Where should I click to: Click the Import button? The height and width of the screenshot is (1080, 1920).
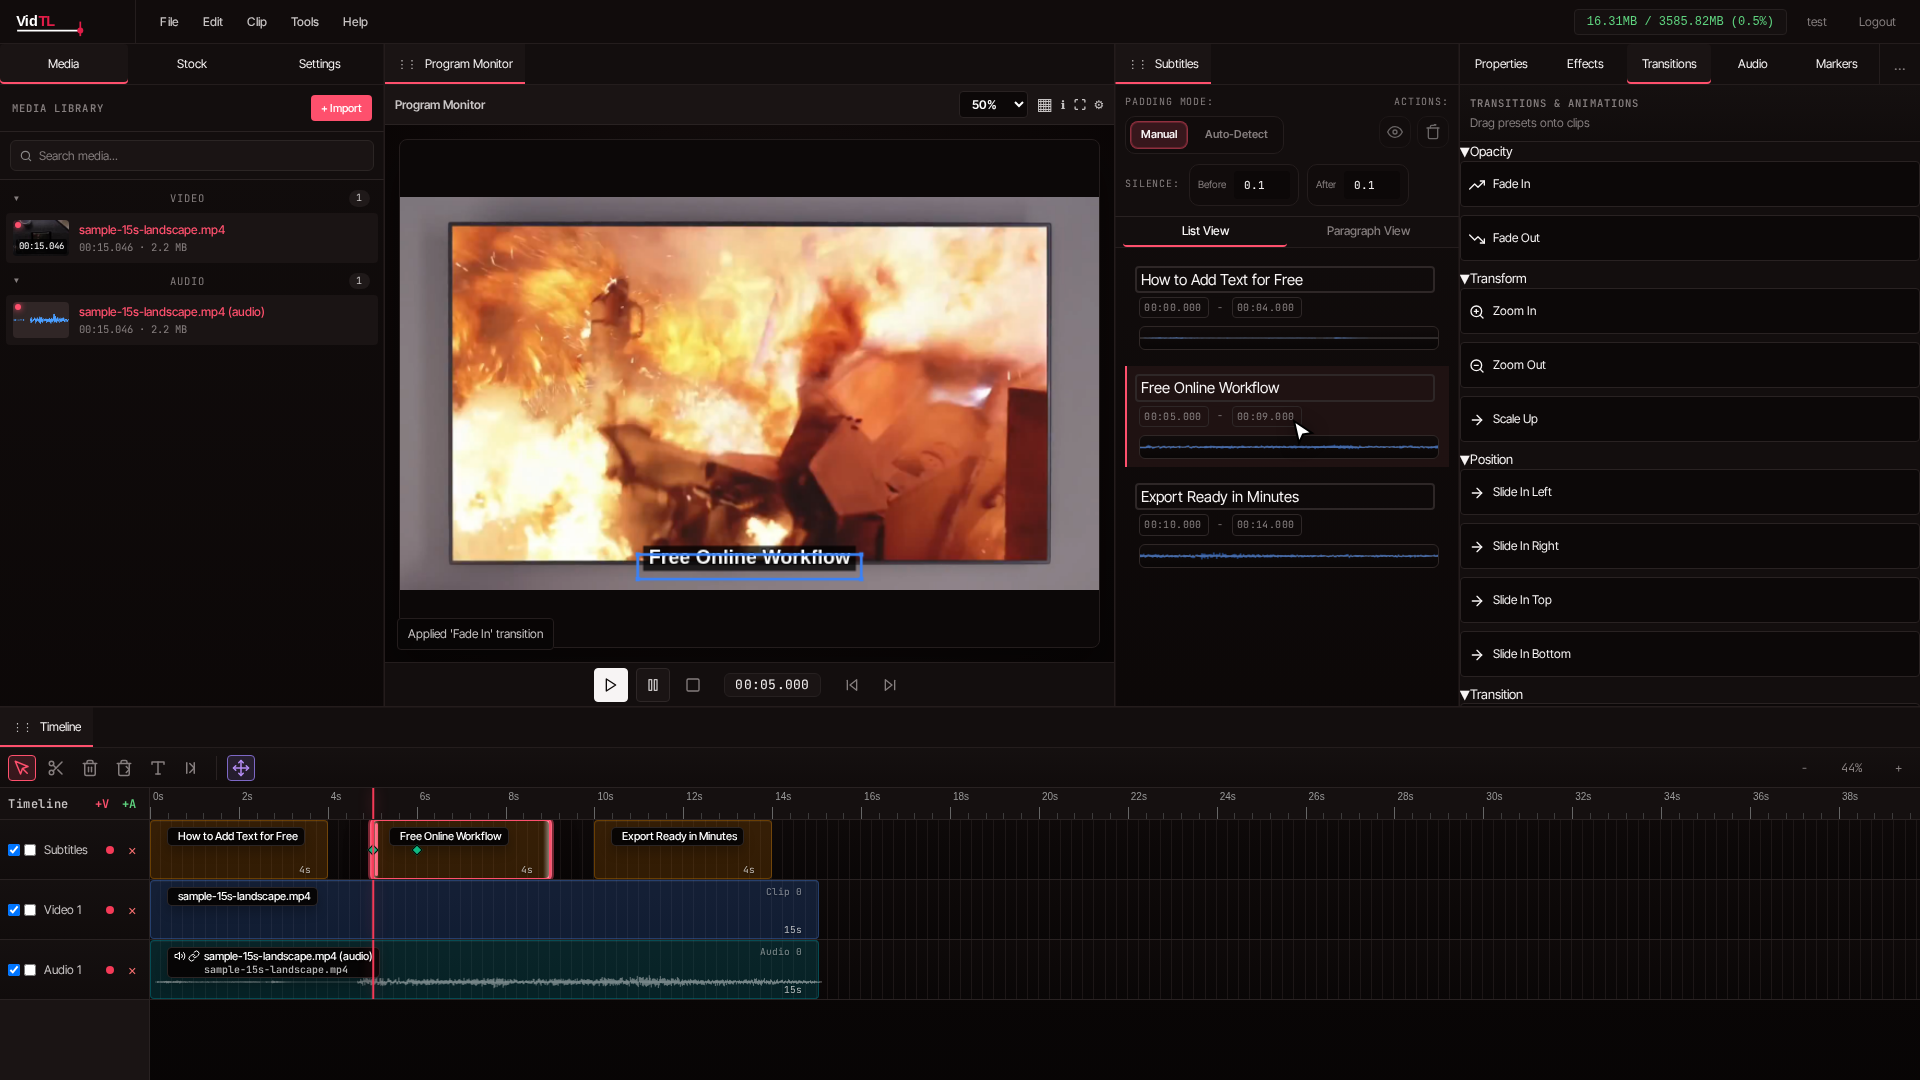341,108
